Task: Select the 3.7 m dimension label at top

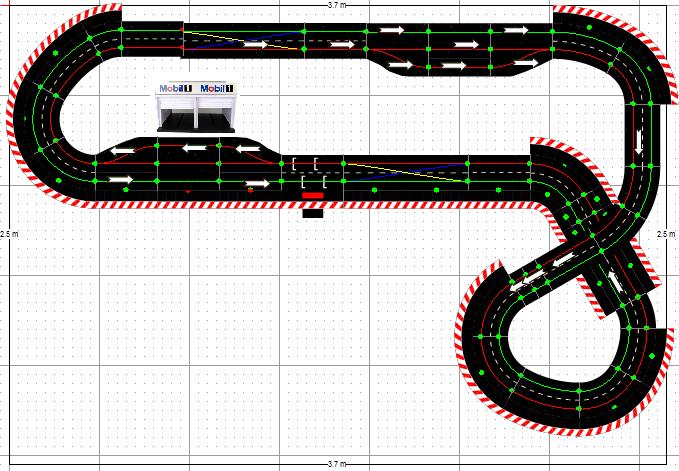Action: 338,5
